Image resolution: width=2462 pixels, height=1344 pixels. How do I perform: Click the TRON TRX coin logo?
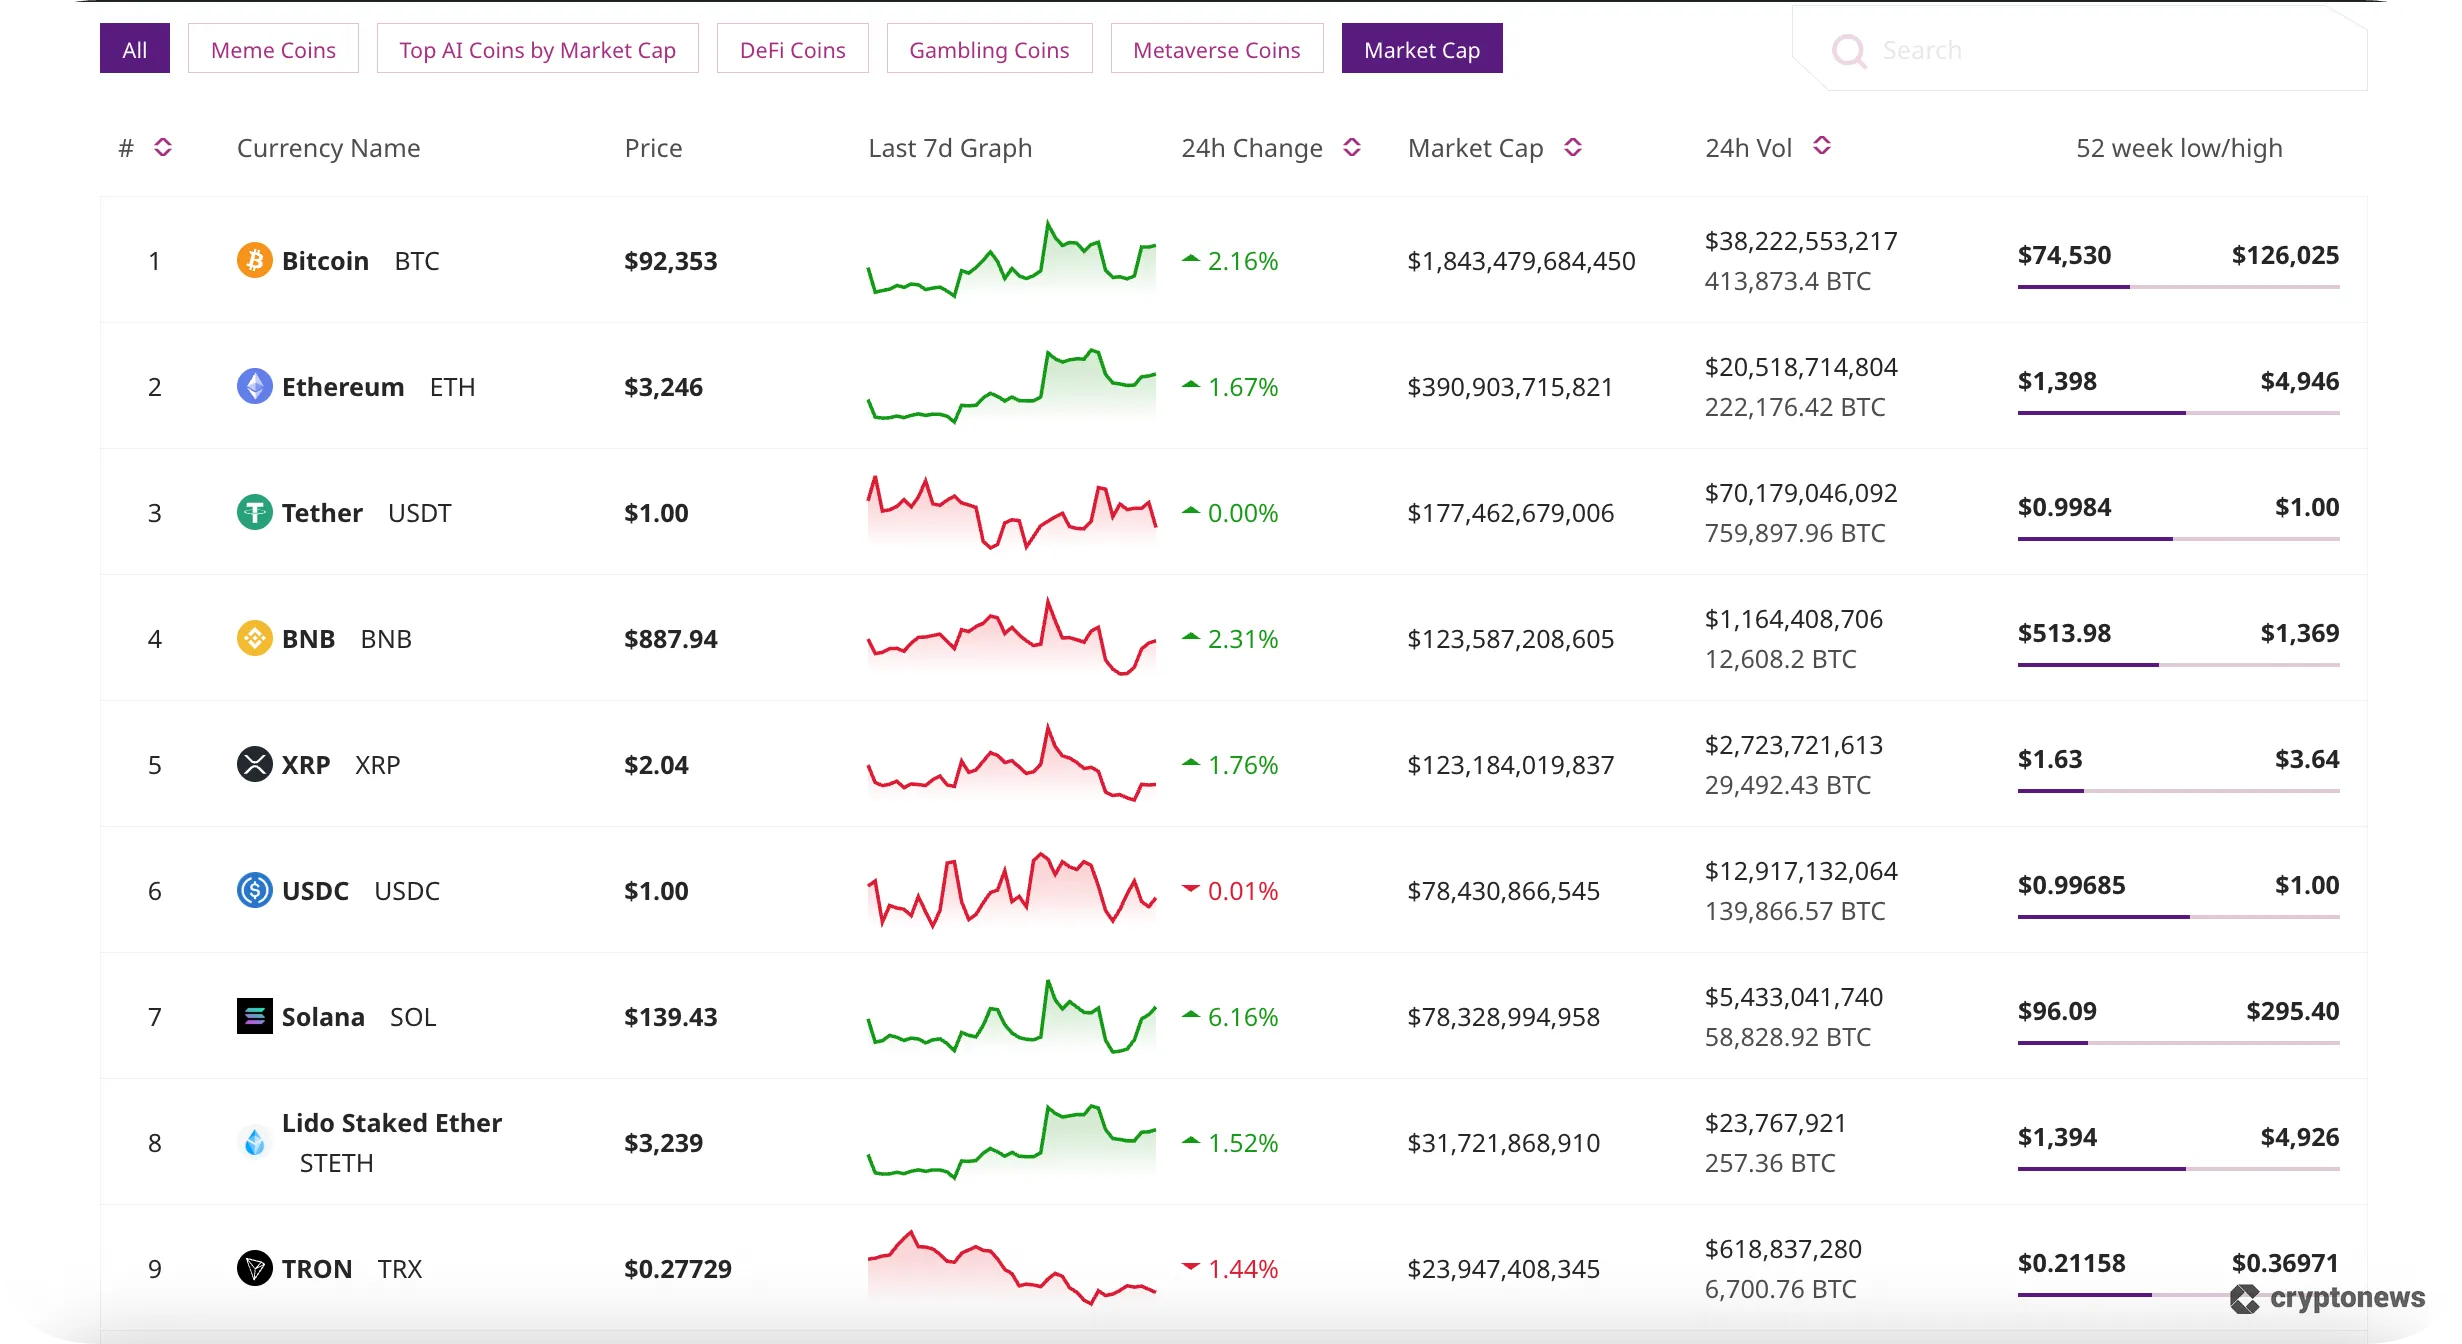point(255,1268)
